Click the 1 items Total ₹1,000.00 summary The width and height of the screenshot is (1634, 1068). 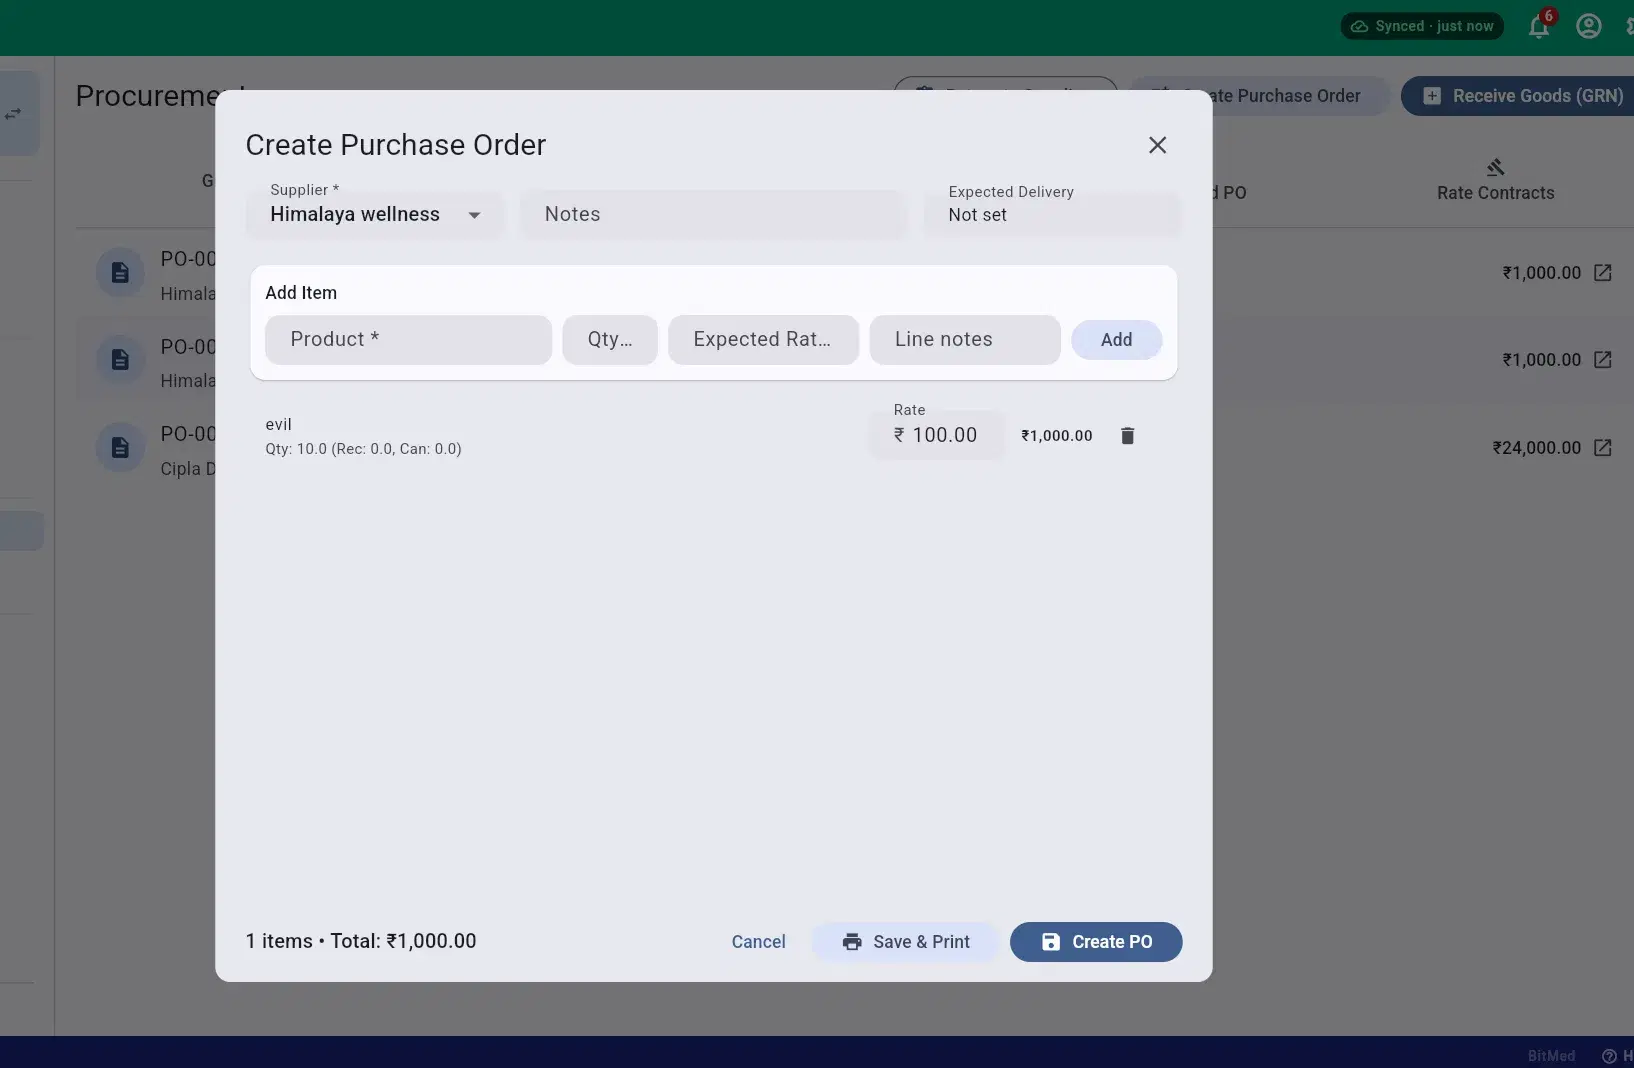pyautogui.click(x=361, y=941)
